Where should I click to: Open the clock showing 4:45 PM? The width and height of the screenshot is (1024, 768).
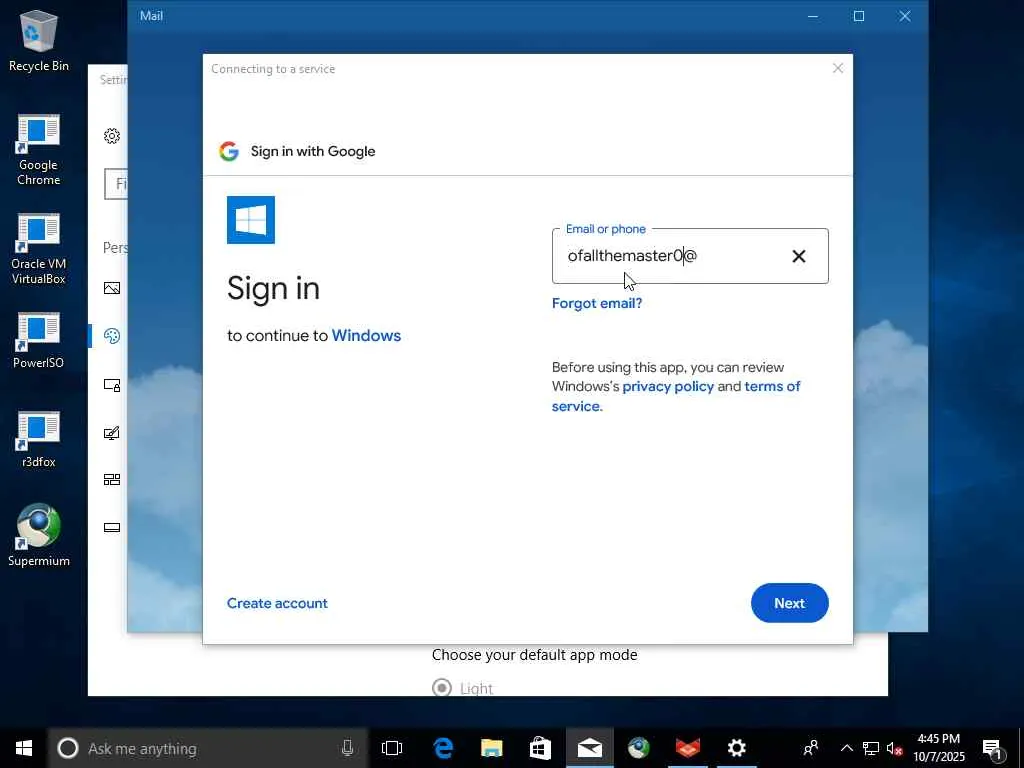[938, 748]
